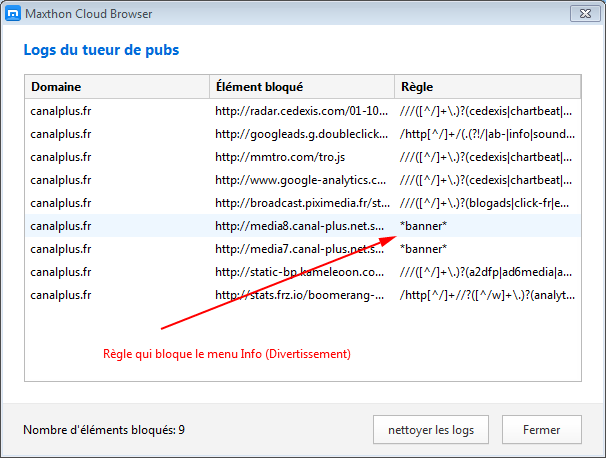
Task: Click the rule containing a2dfp|ad6media
Action: [486, 272]
